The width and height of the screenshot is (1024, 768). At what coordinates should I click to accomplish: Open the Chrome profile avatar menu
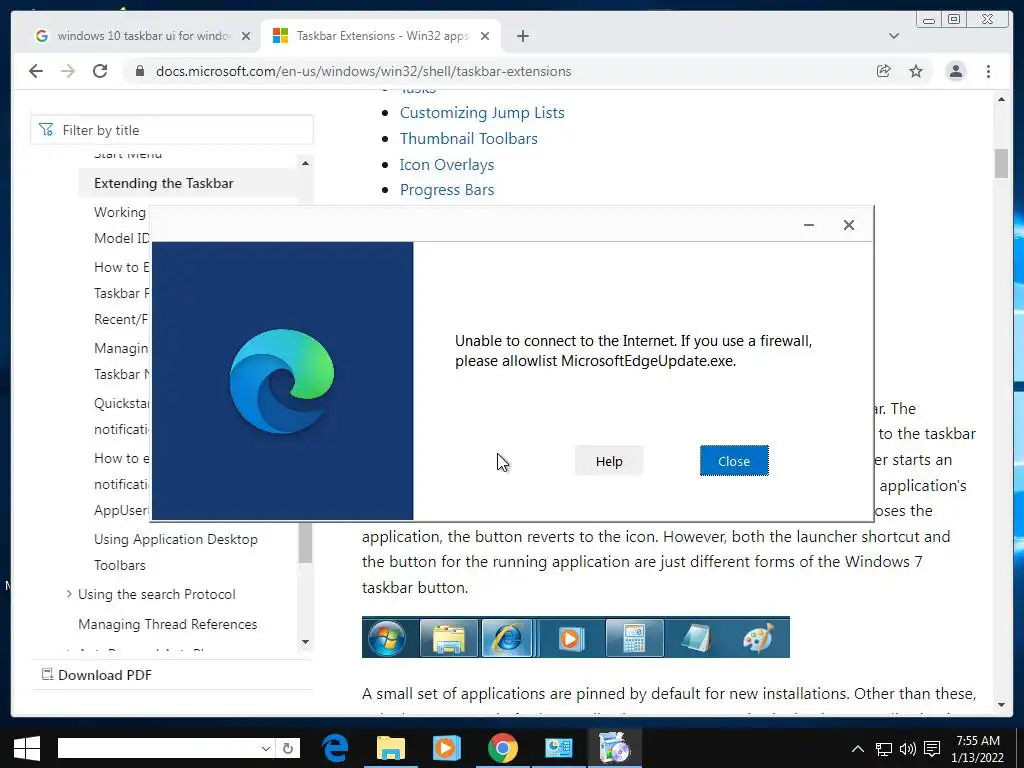tap(955, 71)
